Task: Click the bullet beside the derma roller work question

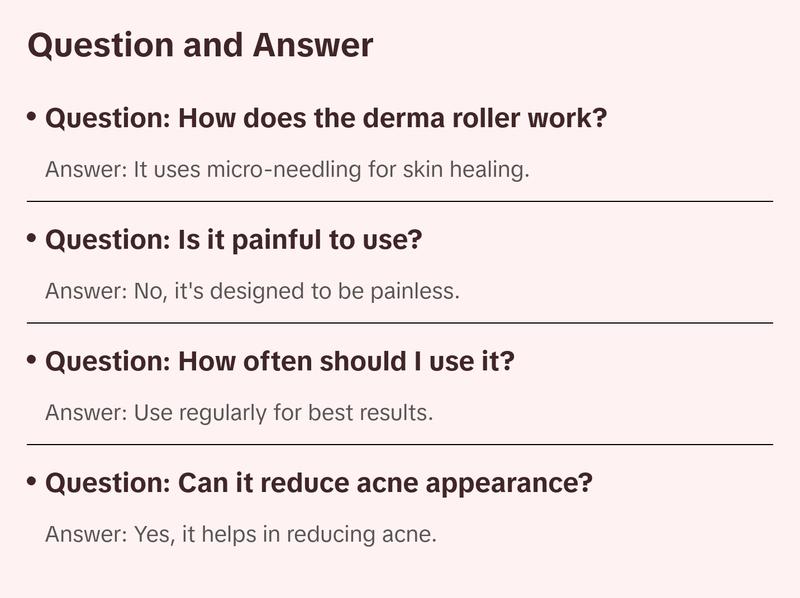Action: pos(32,116)
